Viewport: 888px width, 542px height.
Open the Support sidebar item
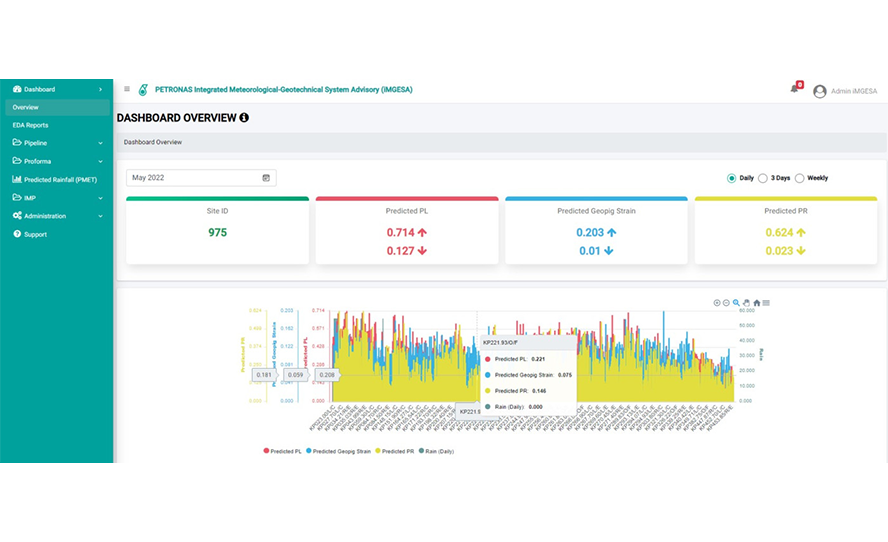(36, 234)
